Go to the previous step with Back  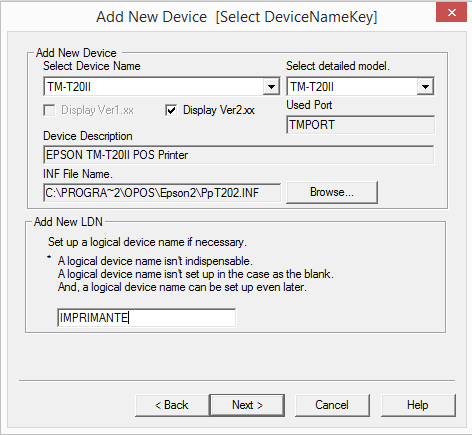[172, 405]
